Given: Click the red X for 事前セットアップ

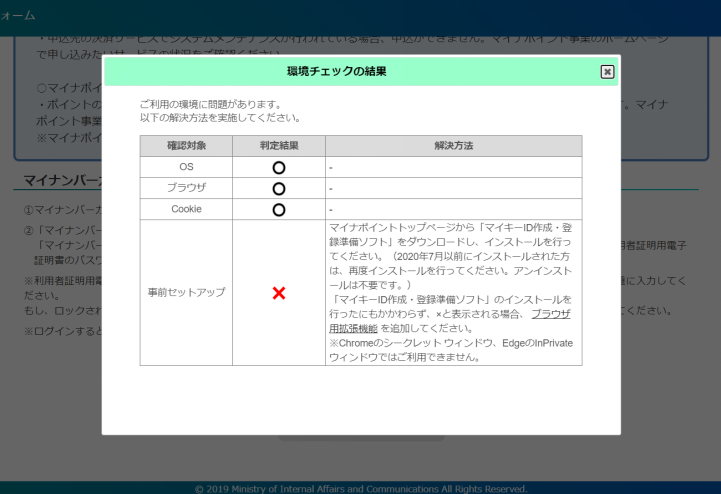Looking at the screenshot, I should click(x=279, y=293).
